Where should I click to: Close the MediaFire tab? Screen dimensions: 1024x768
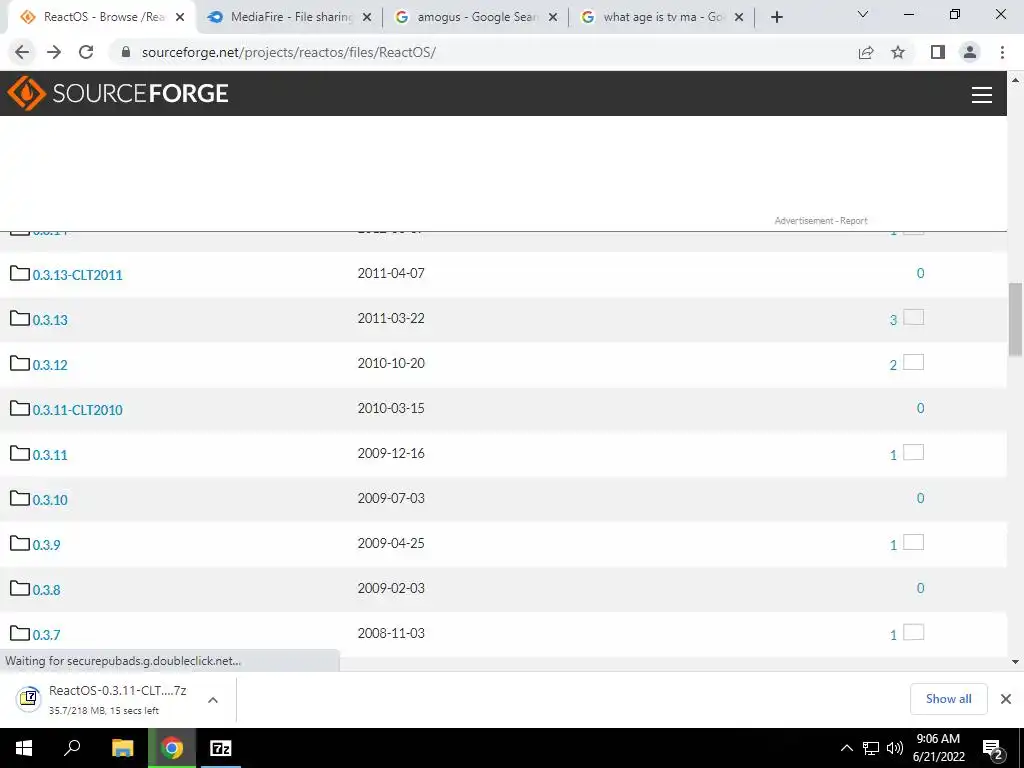(367, 18)
